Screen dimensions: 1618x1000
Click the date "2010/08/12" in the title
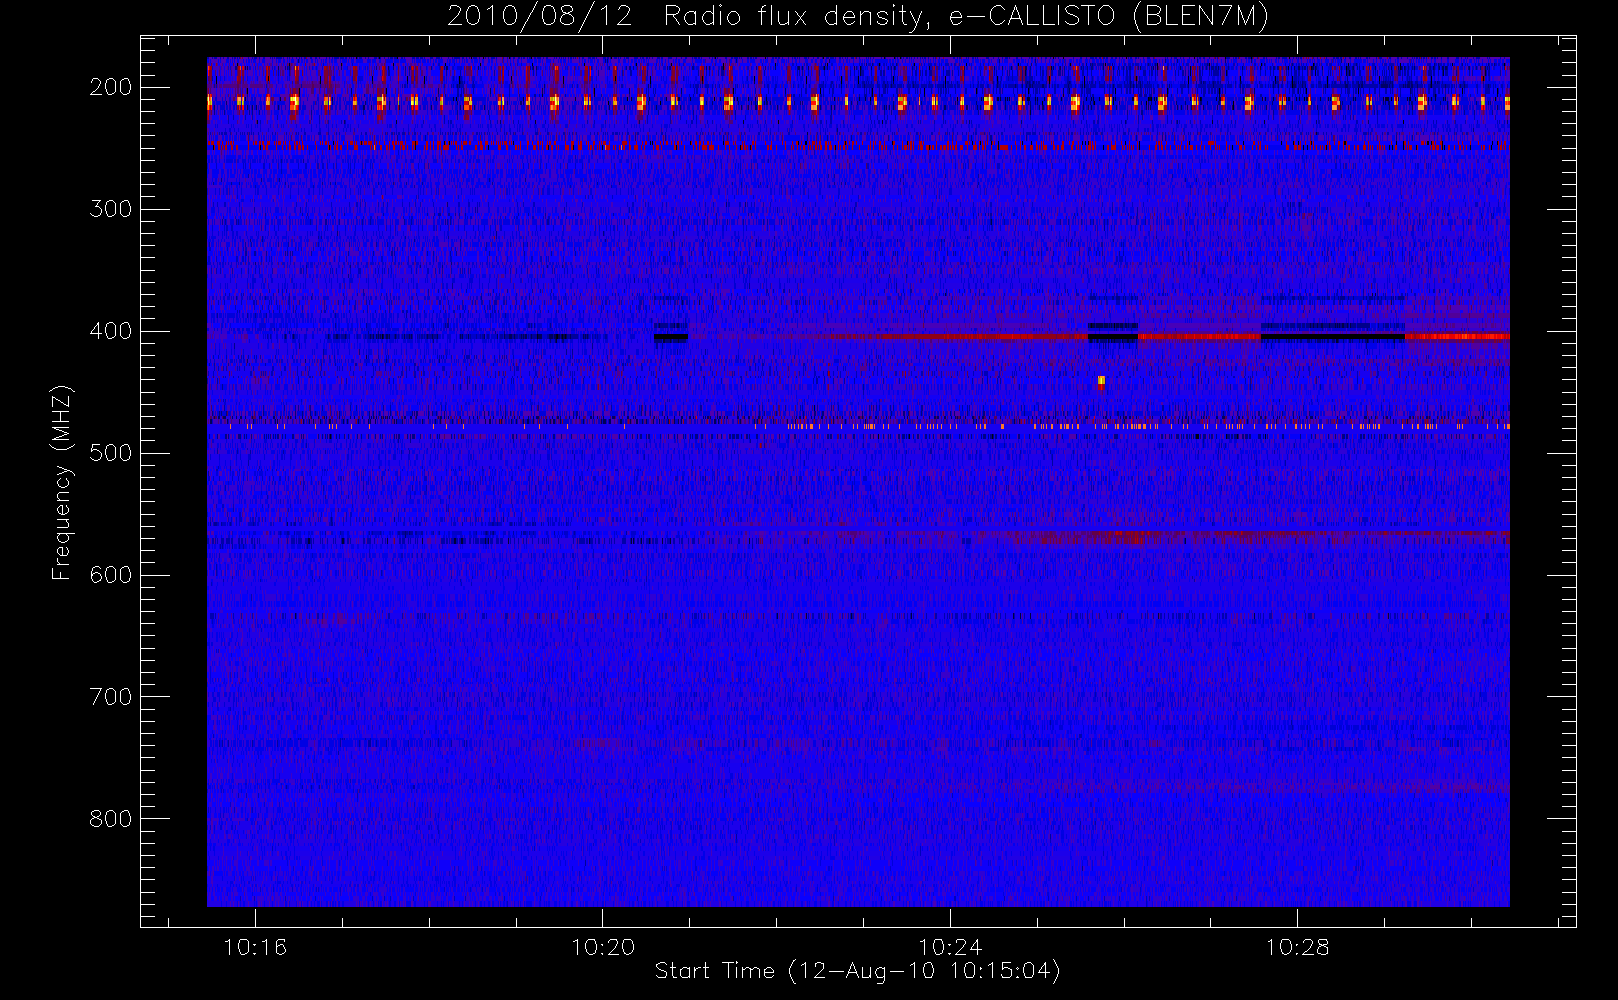540,17
